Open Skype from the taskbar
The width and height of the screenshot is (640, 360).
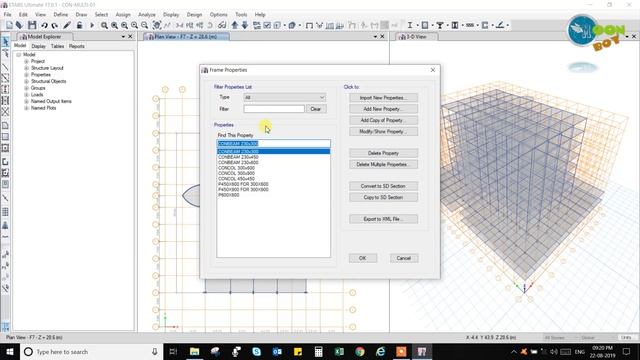click(x=256, y=351)
